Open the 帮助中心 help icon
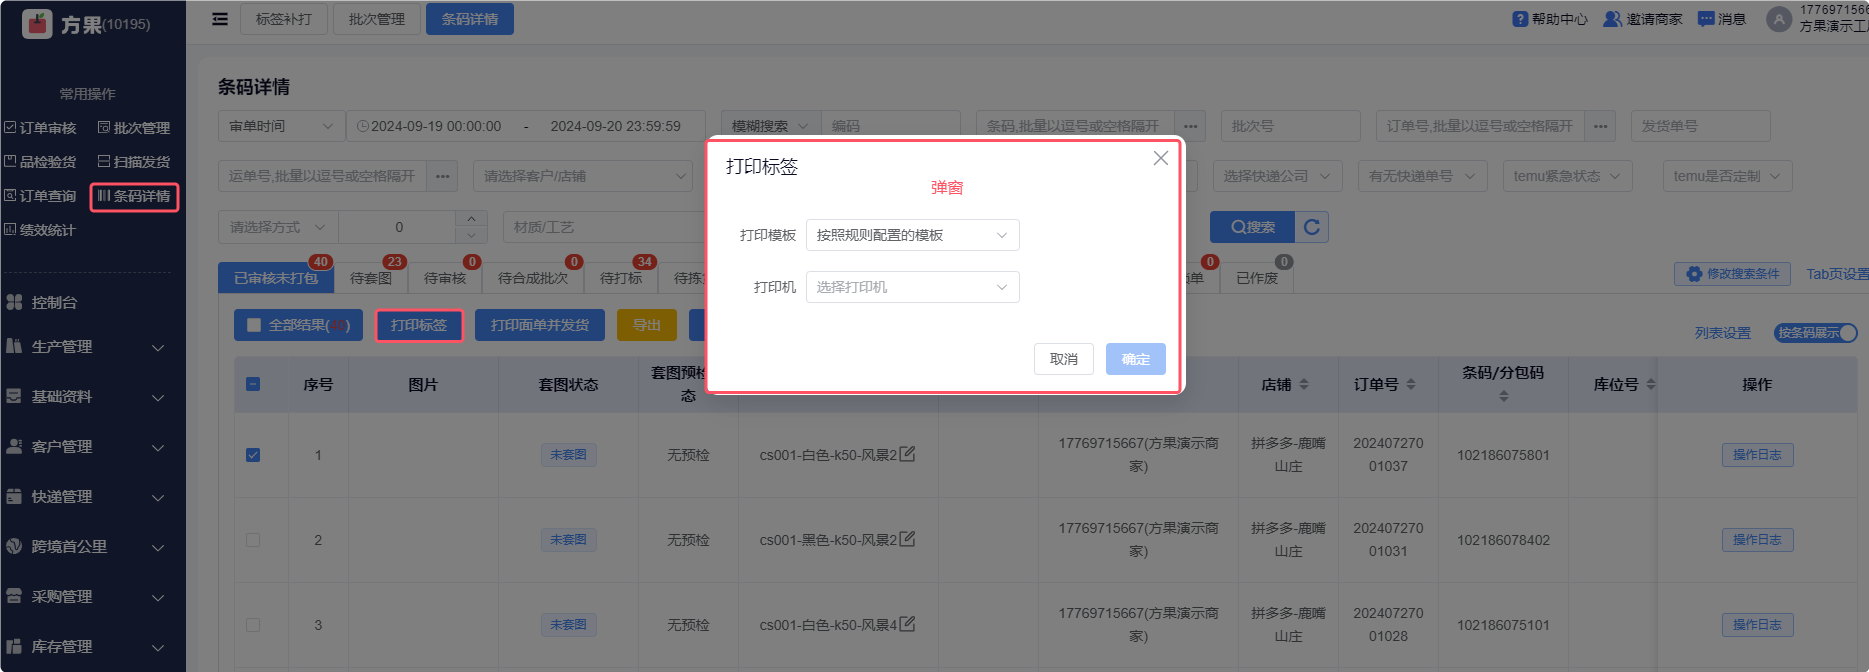This screenshot has height=672, width=1869. click(1520, 19)
